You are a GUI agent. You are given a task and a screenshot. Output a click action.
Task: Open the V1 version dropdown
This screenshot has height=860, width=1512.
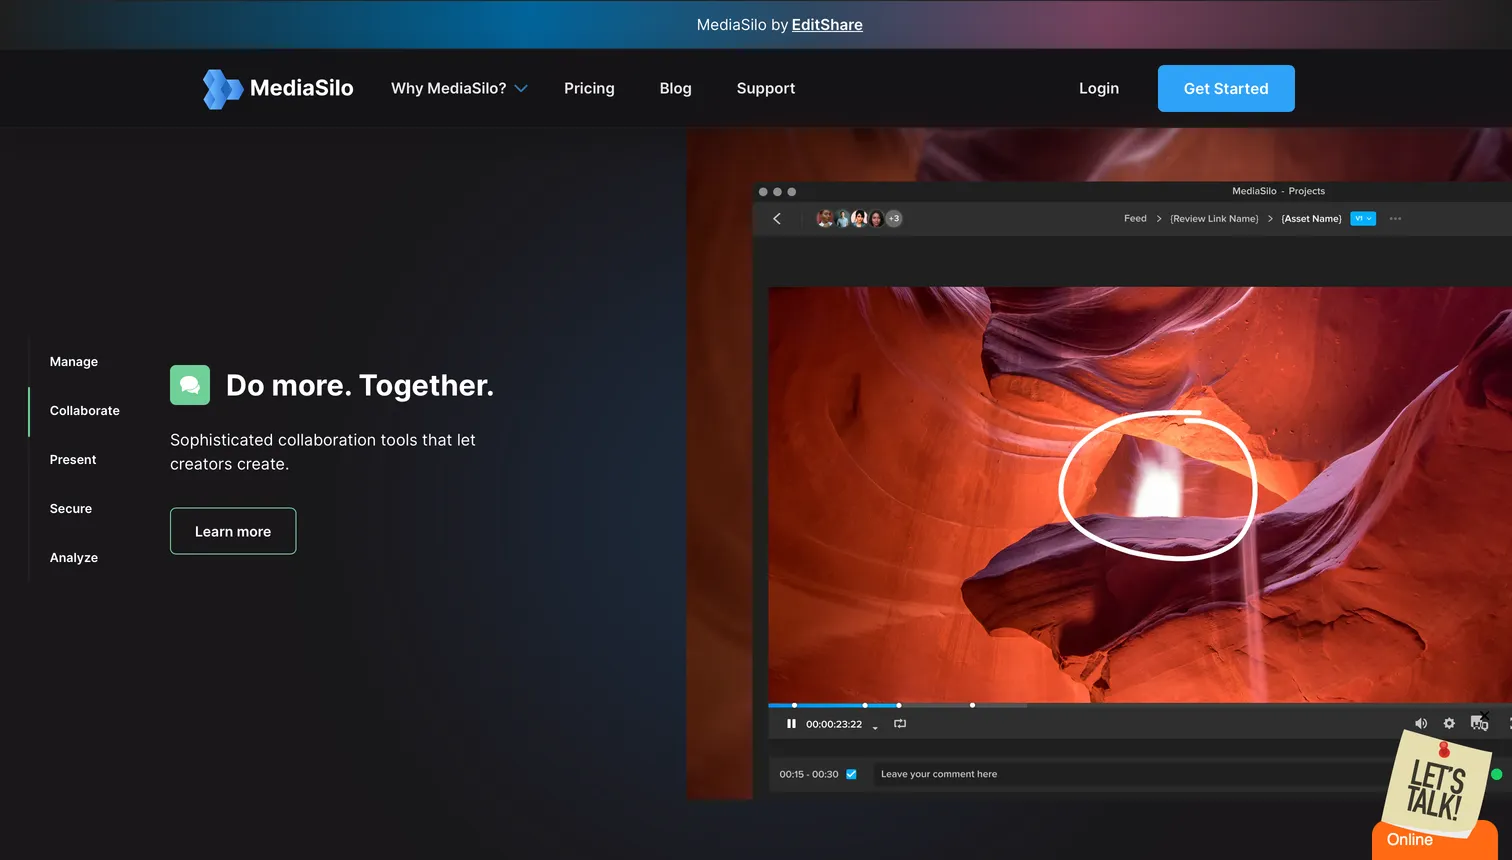(1362, 218)
